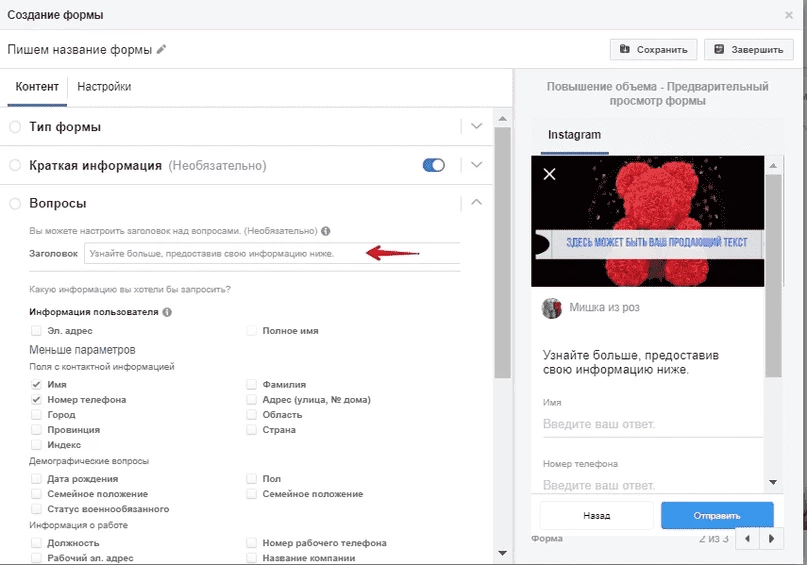Check the Должность checkbox
Screen dimensions: 807x565
36,542
